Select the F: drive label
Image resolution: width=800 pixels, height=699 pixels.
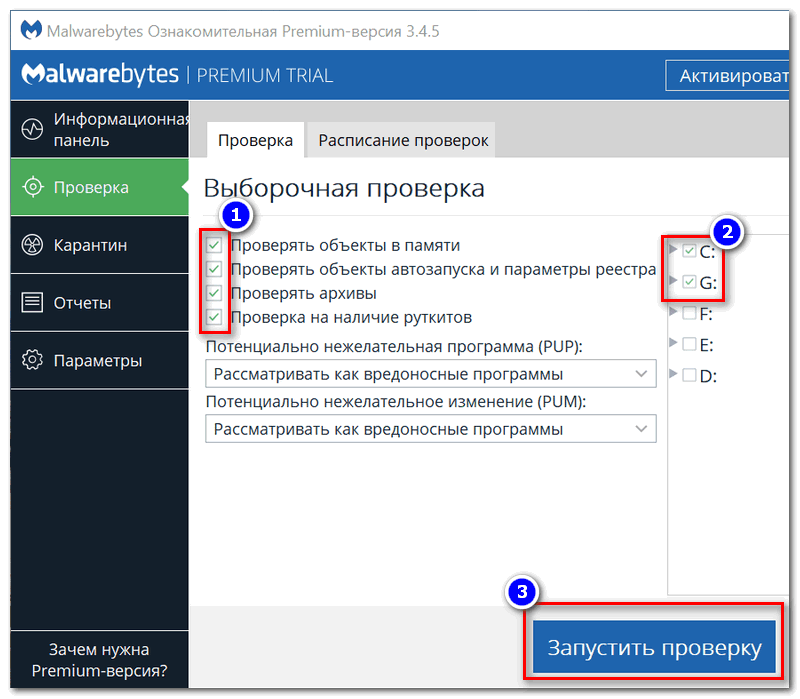click(x=706, y=314)
